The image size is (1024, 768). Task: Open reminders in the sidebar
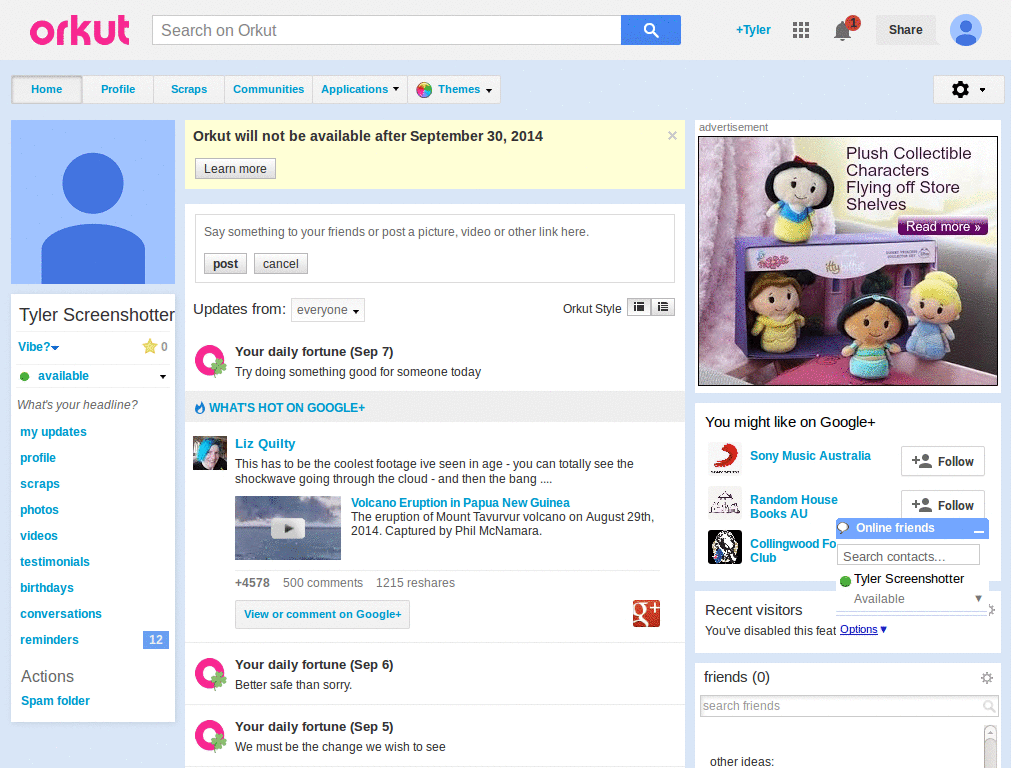[49, 640]
